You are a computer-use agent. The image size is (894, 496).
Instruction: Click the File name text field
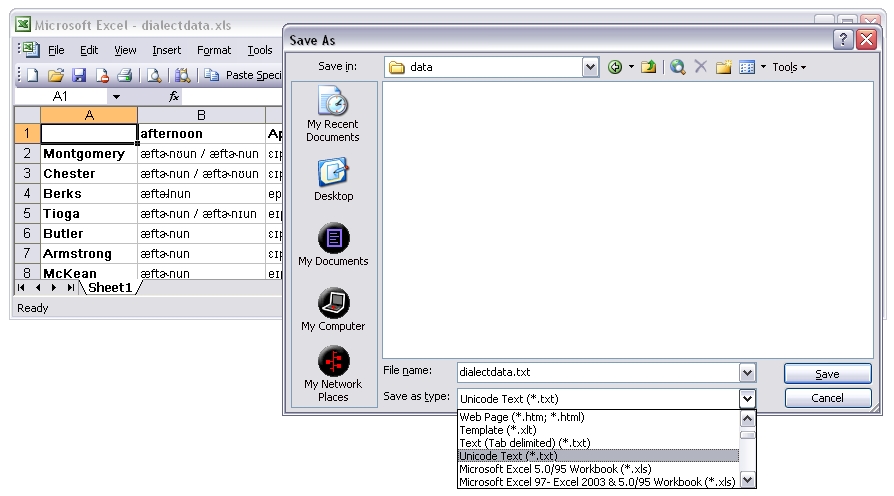(x=597, y=373)
